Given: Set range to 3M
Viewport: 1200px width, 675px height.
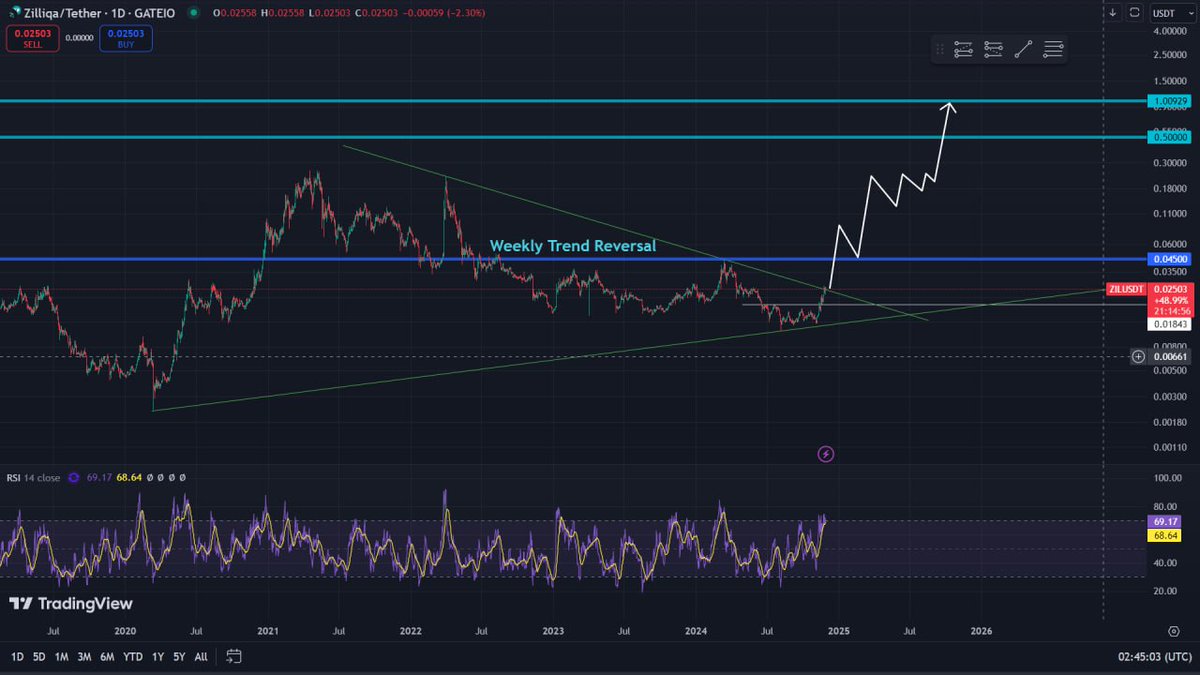Looking at the screenshot, I should point(84,657).
